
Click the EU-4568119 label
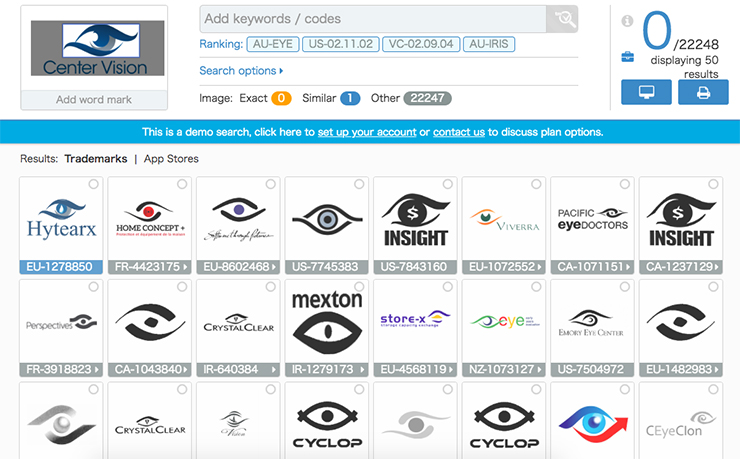pyautogui.click(x=415, y=369)
